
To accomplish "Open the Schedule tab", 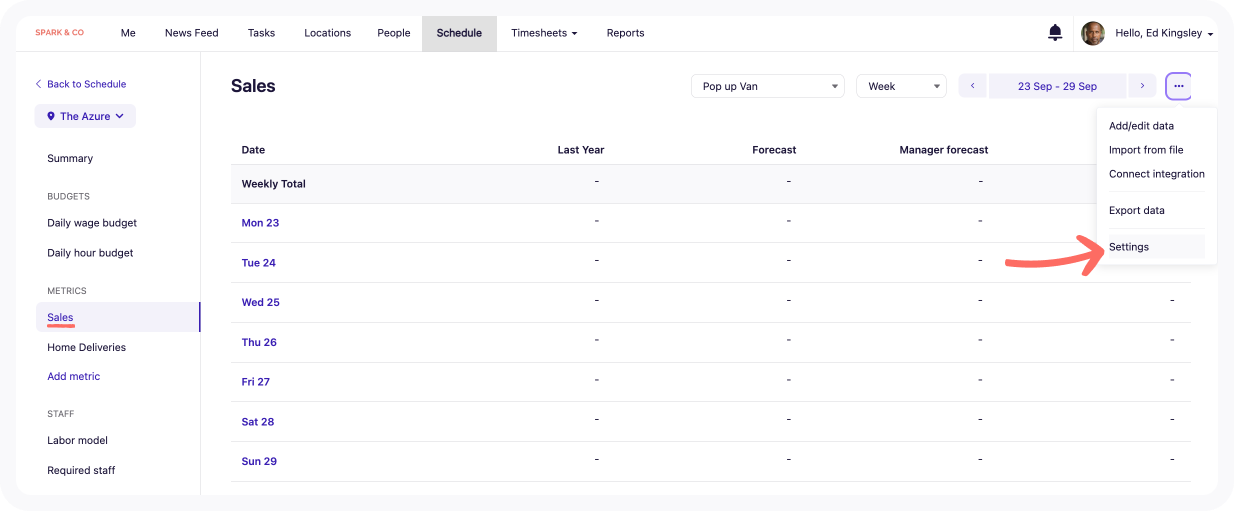I will pyautogui.click(x=459, y=33).
